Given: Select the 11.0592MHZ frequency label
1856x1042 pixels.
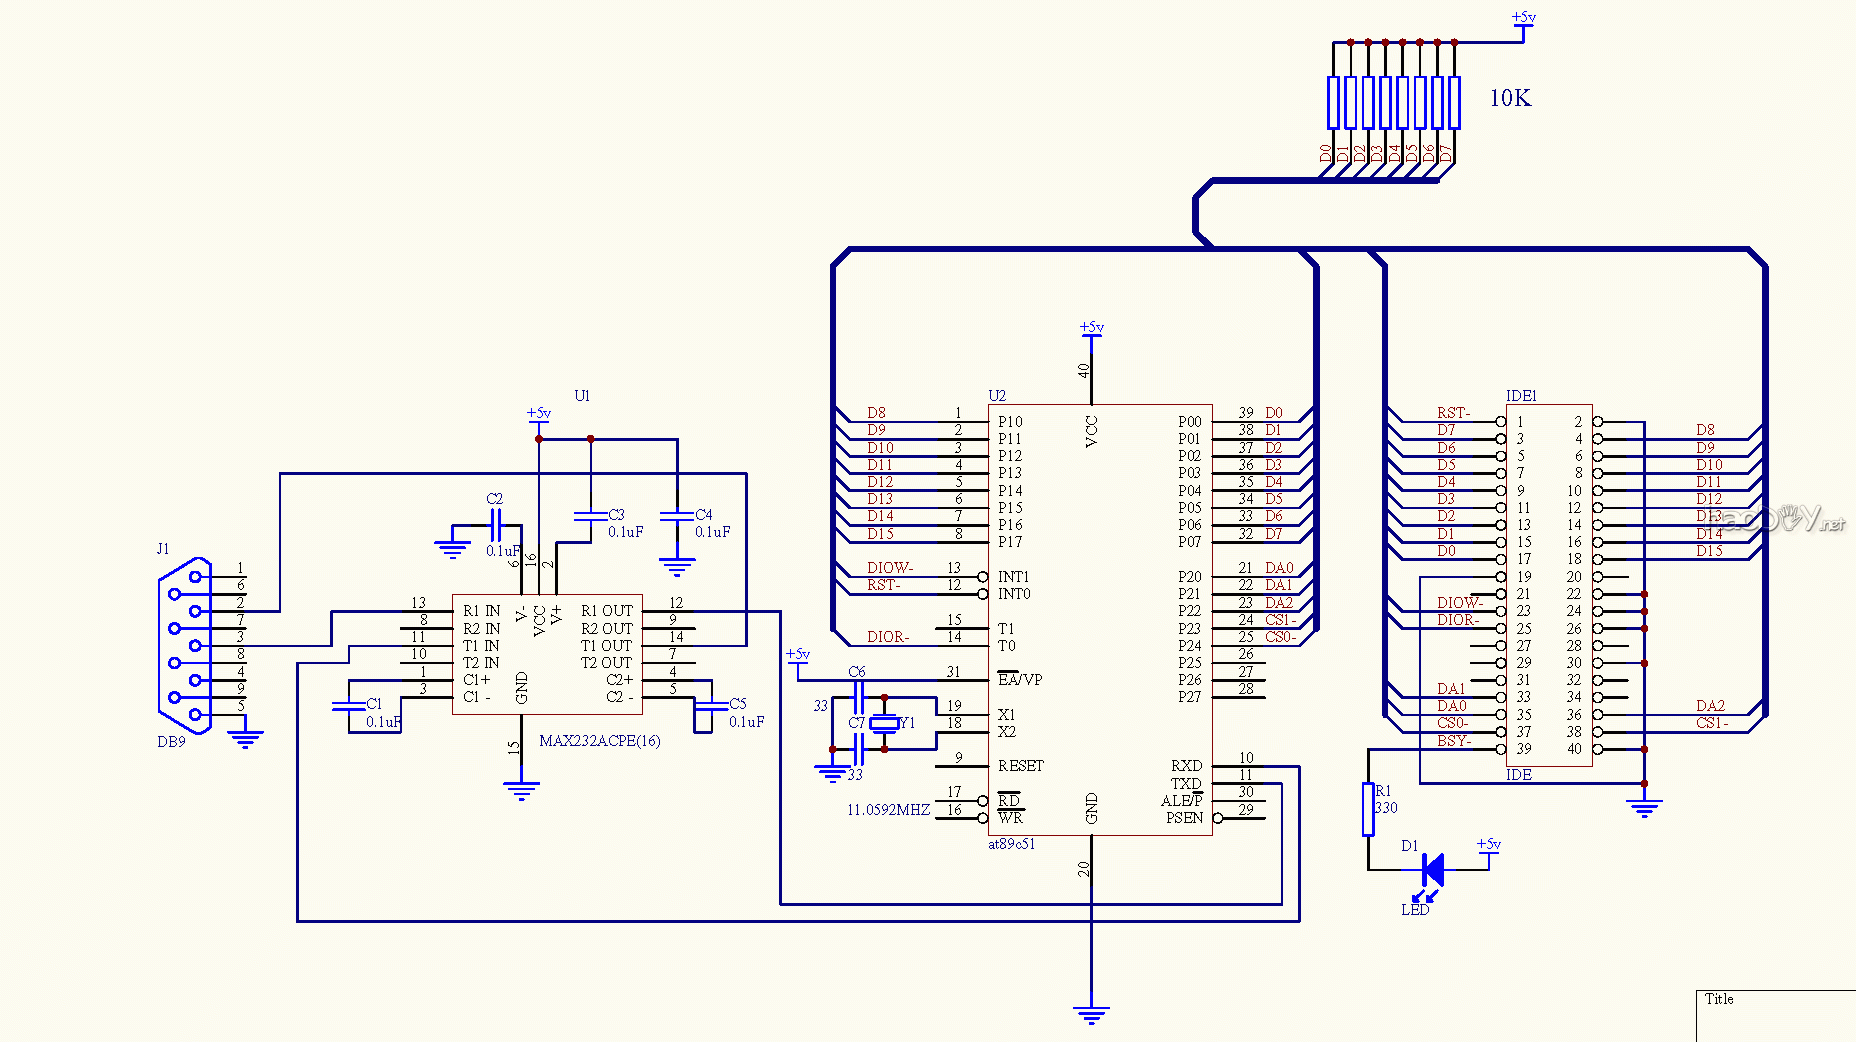Looking at the screenshot, I should [888, 810].
